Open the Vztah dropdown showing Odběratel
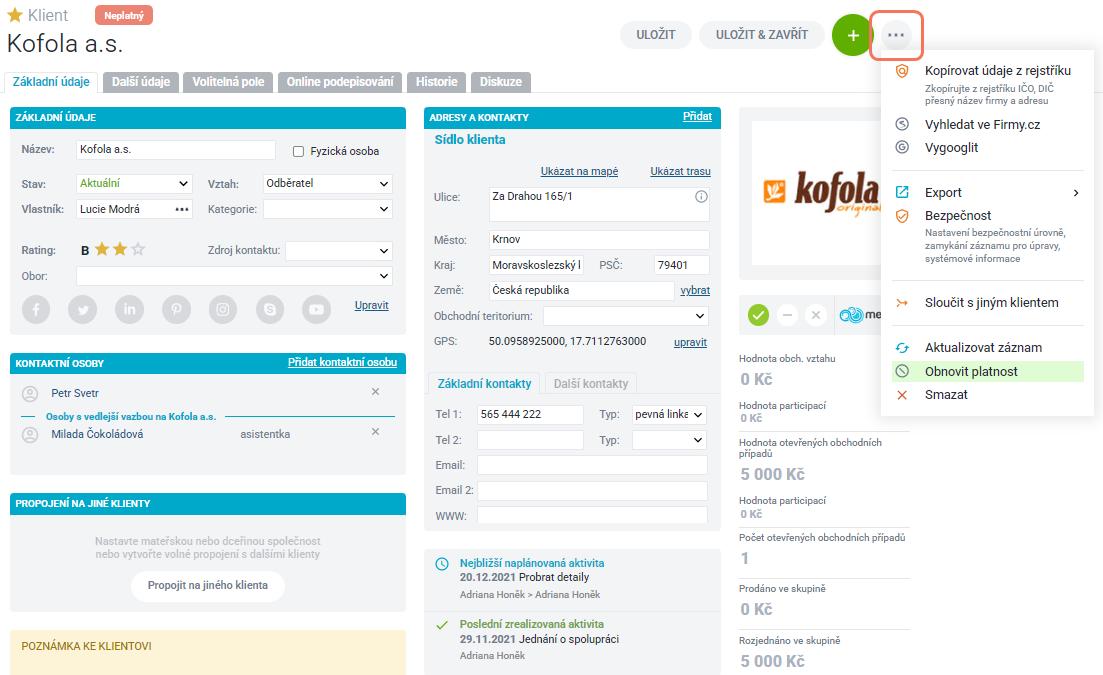This screenshot has height=675, width=1103. [x=327, y=184]
